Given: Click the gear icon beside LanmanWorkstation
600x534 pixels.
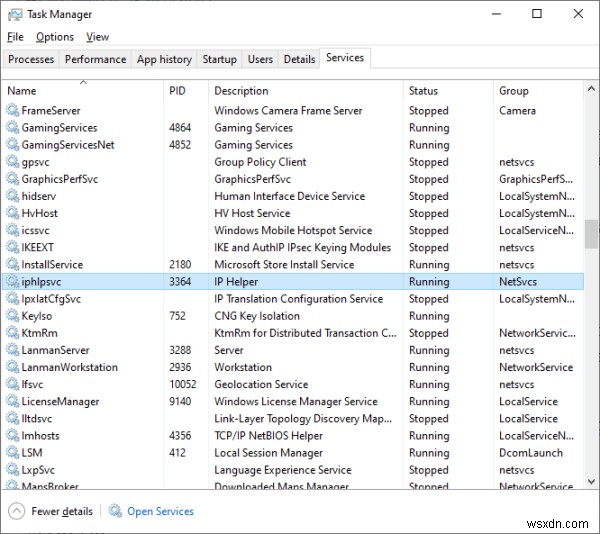Looking at the screenshot, I should tap(12, 367).
